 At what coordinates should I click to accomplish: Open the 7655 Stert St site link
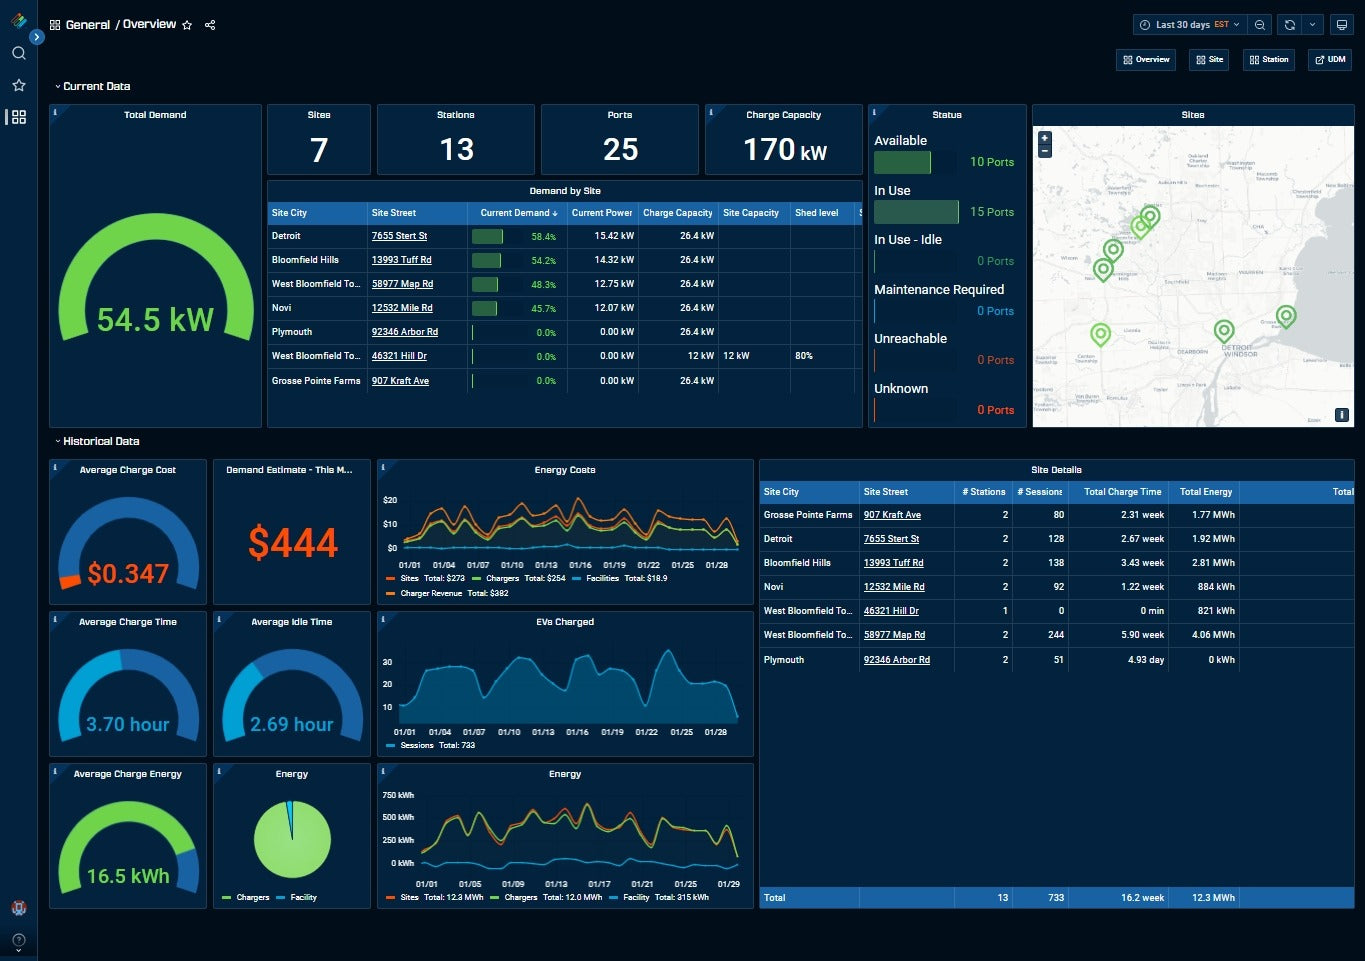pyautogui.click(x=399, y=236)
